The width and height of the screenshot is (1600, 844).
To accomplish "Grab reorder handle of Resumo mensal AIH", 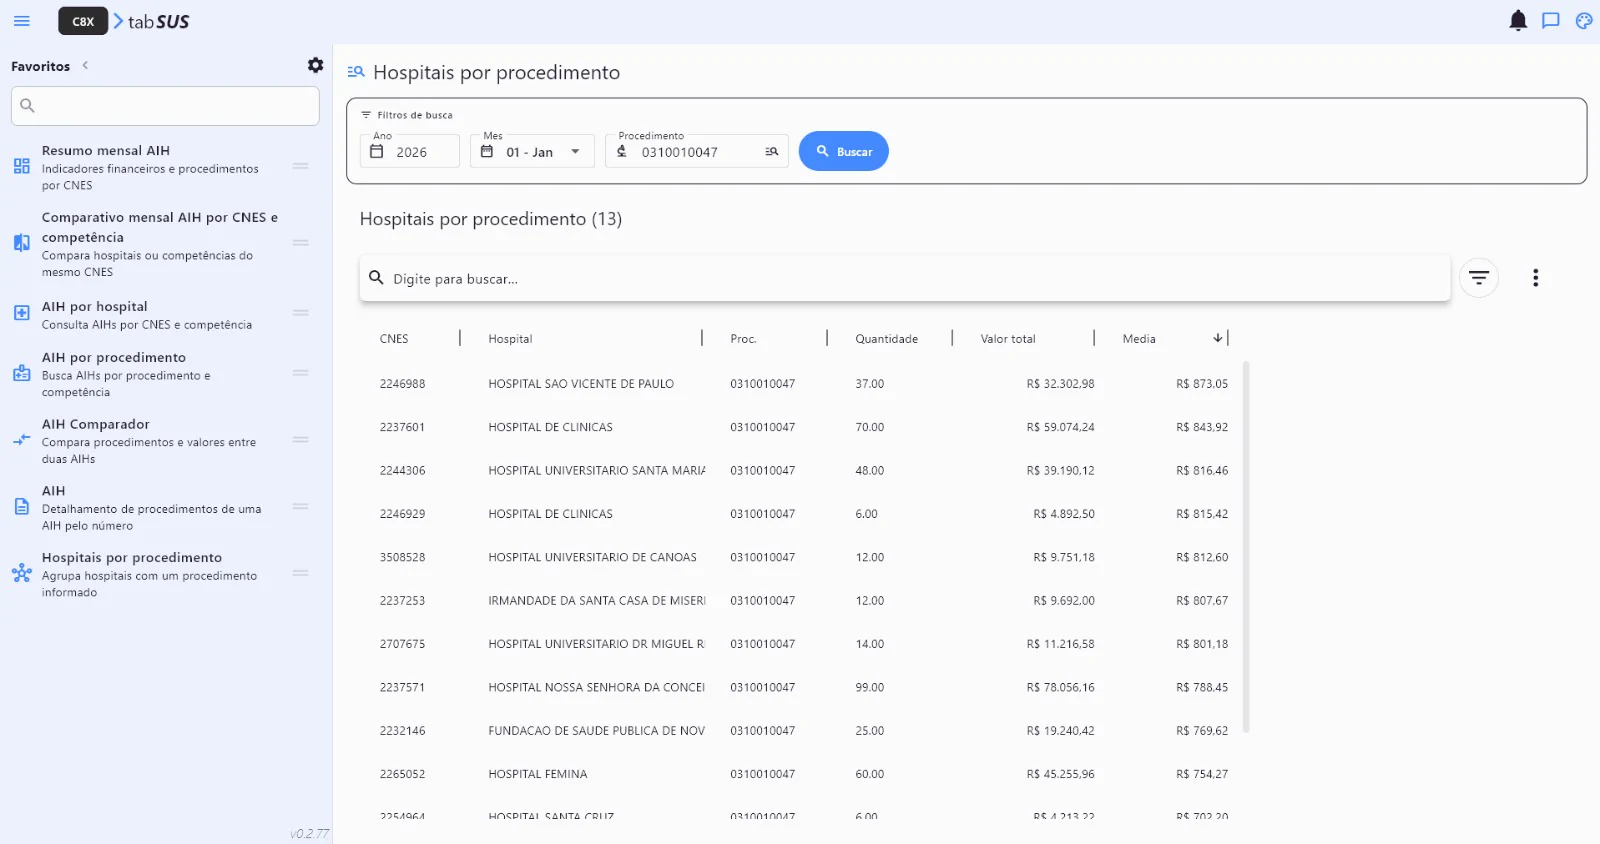I will tap(300, 166).
